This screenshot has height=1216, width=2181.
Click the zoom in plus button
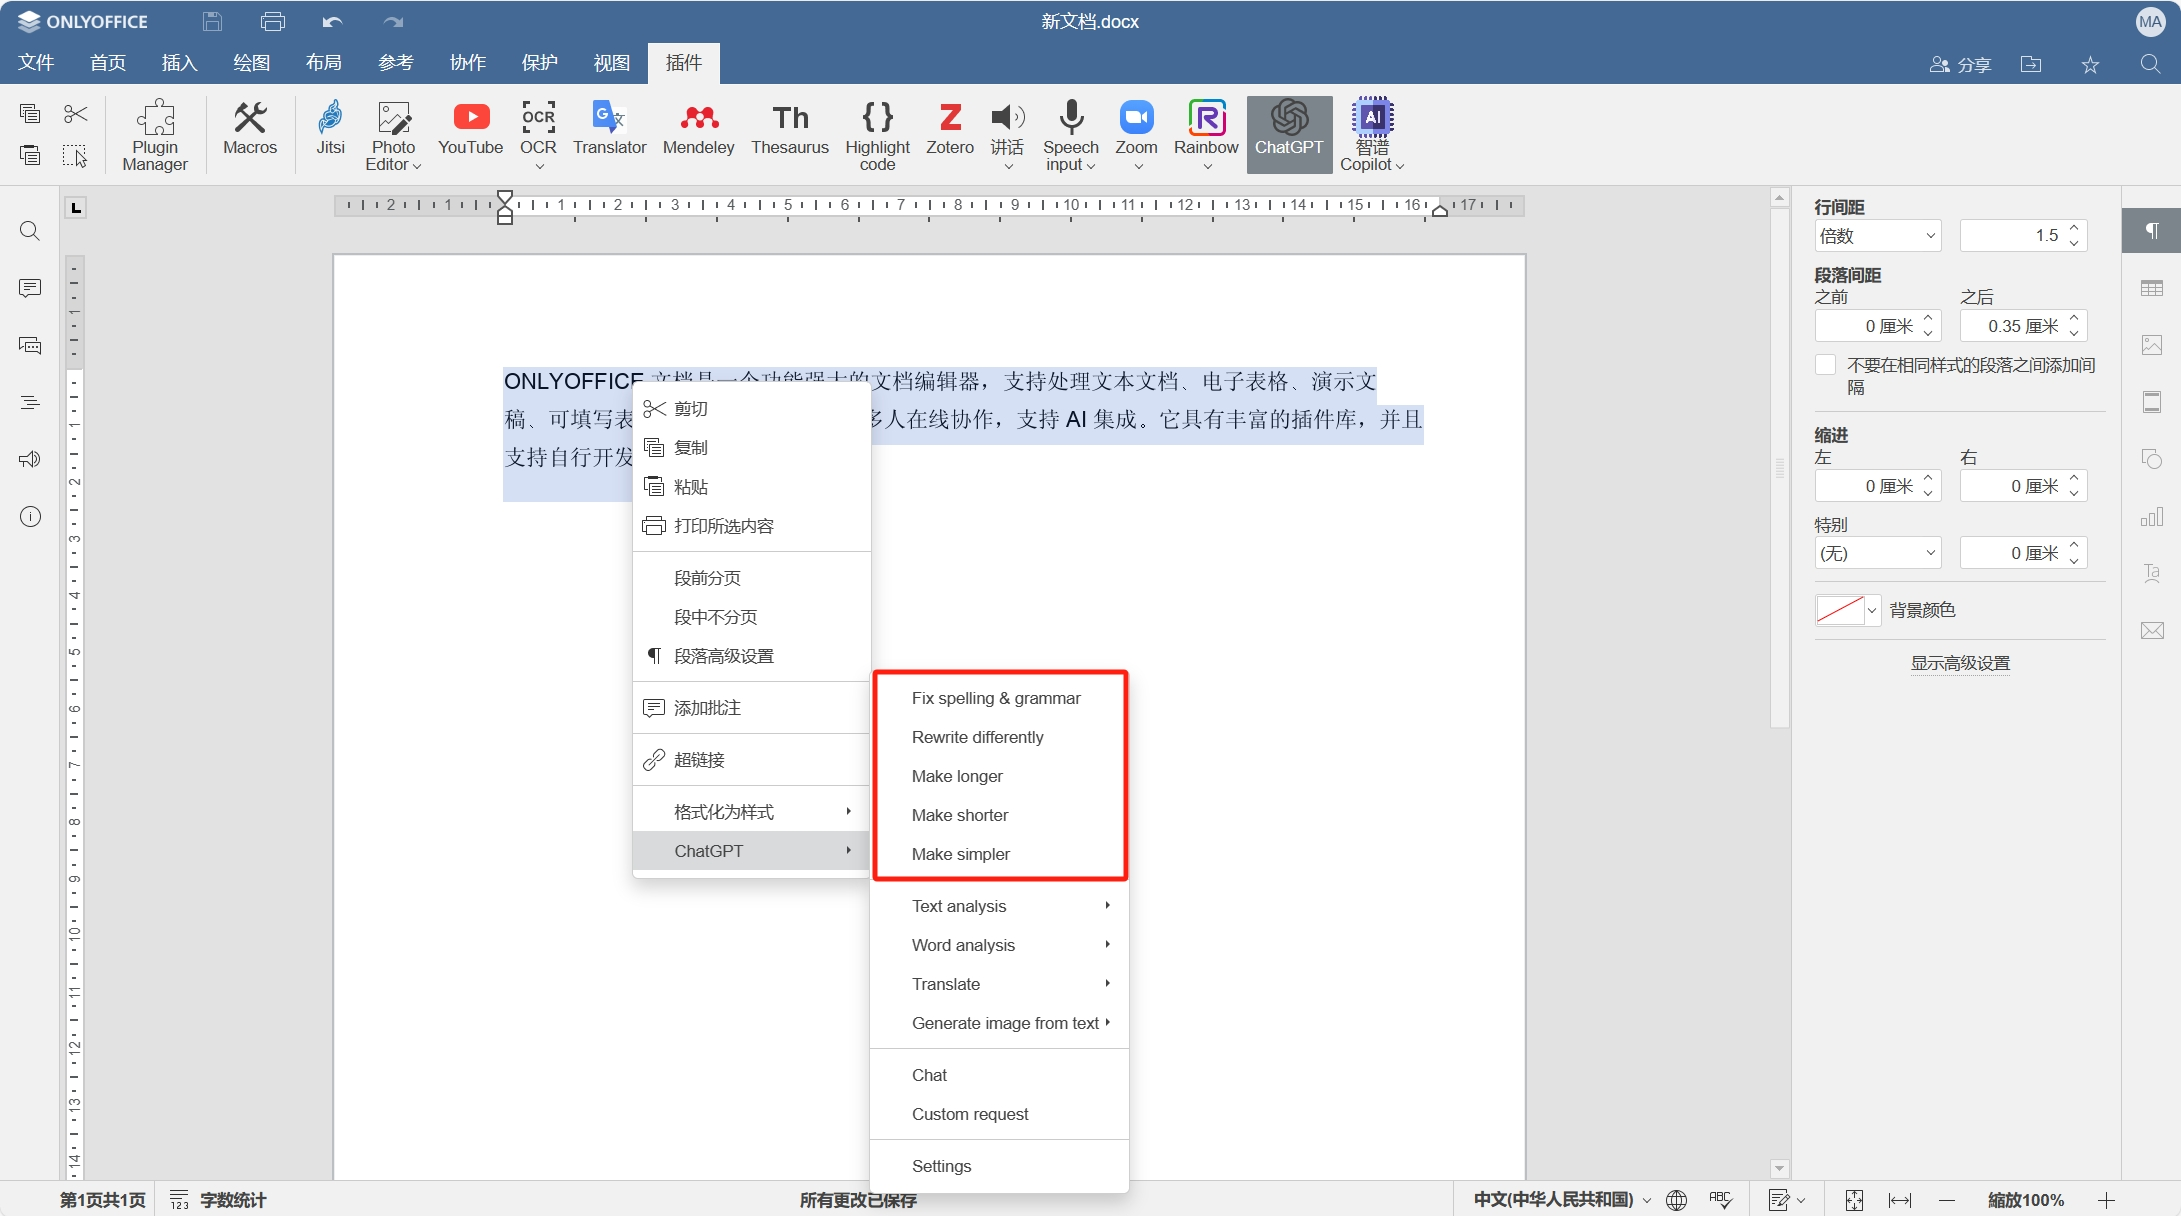pos(2106,1199)
